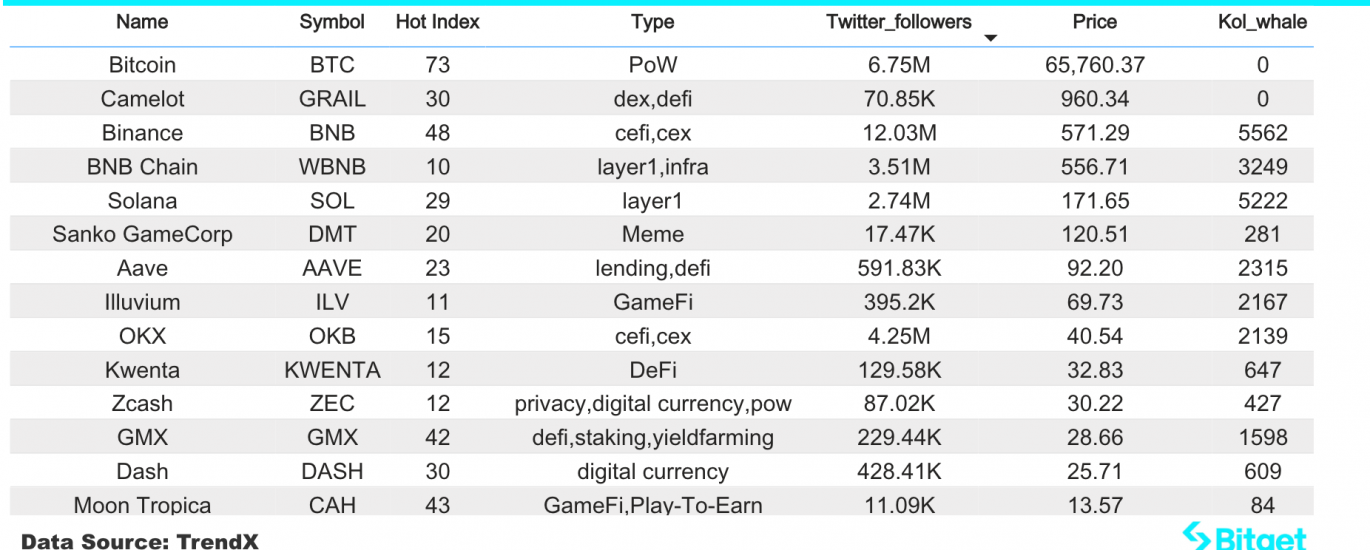Viewport: 1370px width, 550px height.
Task: Sort by the Name column header
Action: pos(142,21)
